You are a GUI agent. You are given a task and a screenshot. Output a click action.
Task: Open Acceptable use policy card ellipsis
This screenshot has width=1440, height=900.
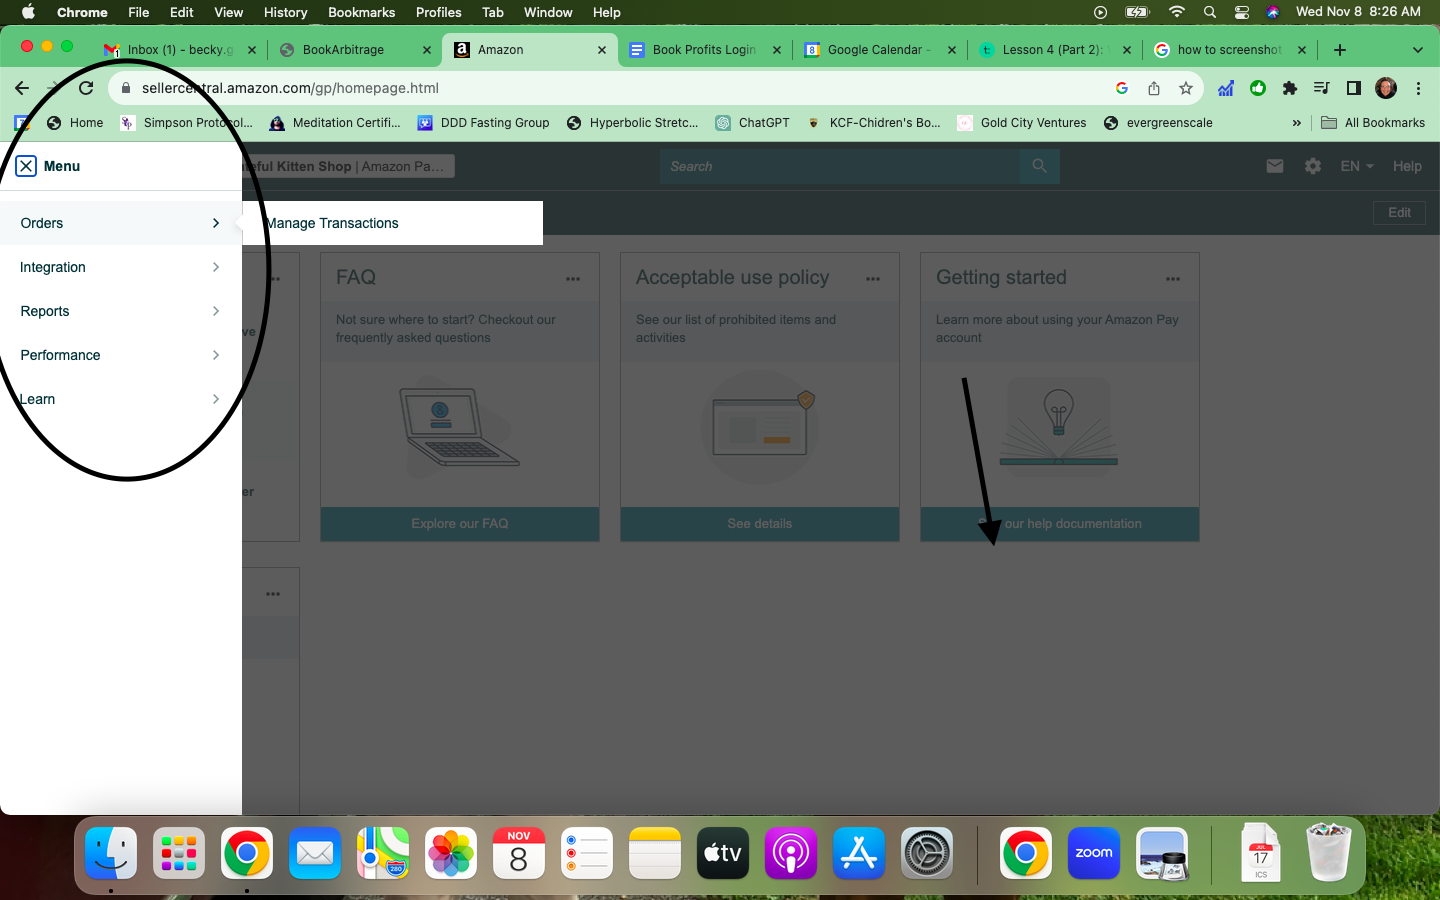click(873, 279)
